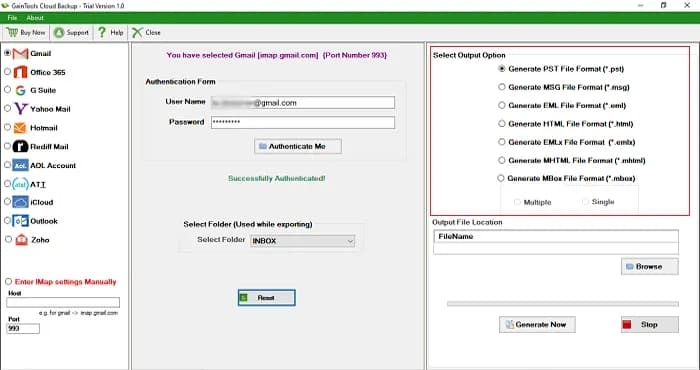Click the Gmail envelope icon
This screenshot has height=370, width=700.
[21, 54]
